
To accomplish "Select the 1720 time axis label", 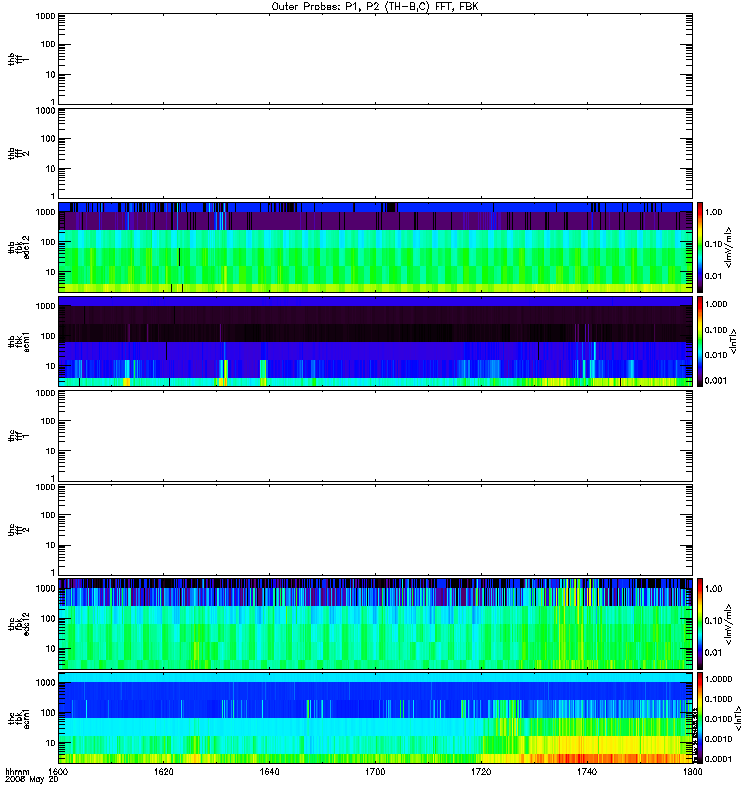I will tap(481, 771).
